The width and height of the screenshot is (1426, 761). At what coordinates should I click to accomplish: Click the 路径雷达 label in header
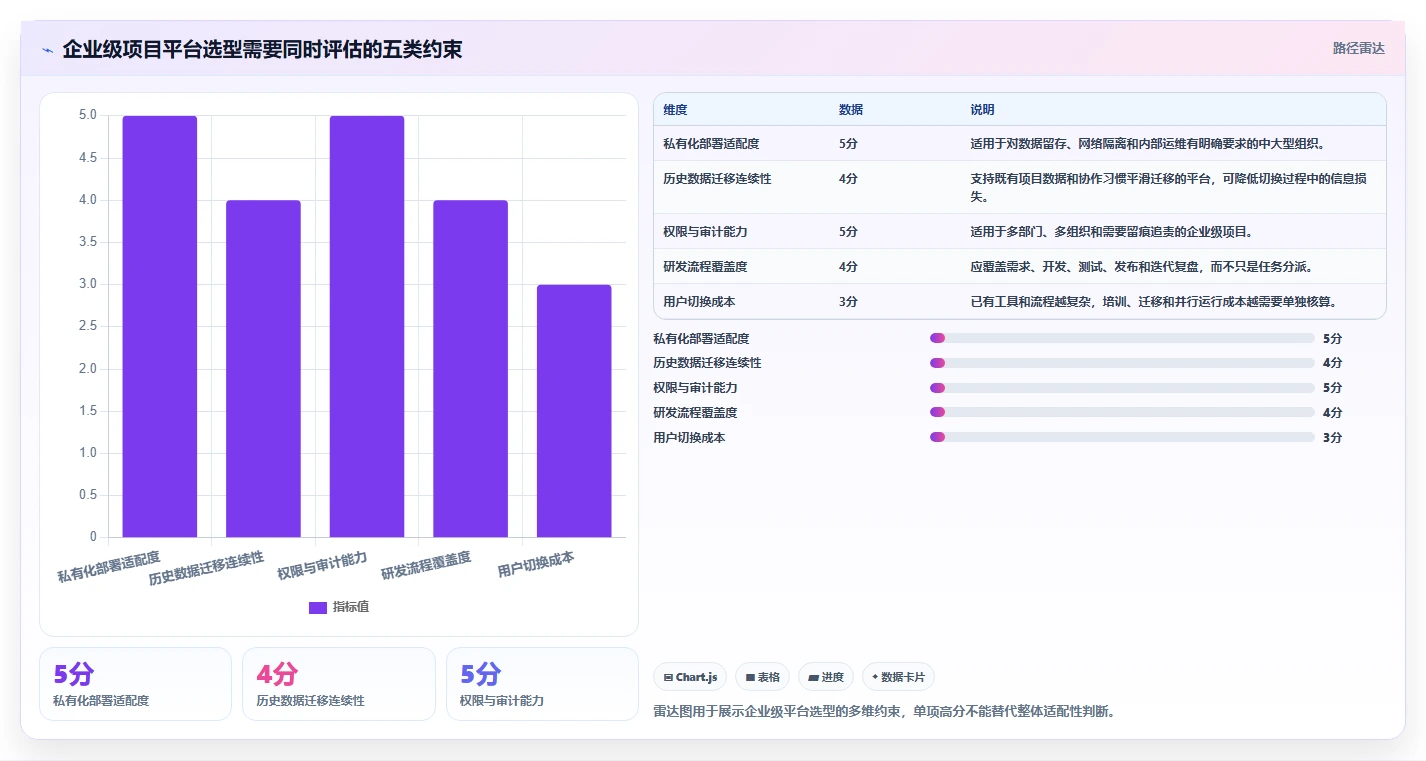coord(1358,48)
